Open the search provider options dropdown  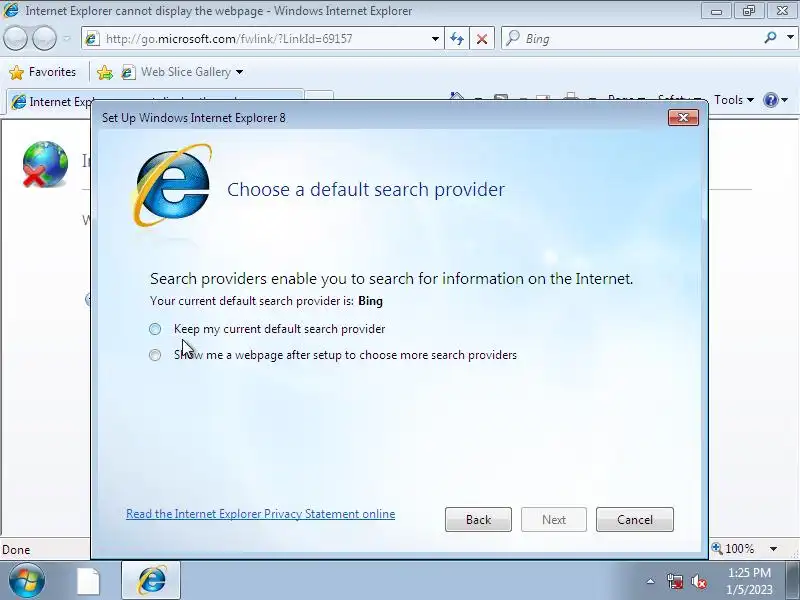tap(790, 37)
